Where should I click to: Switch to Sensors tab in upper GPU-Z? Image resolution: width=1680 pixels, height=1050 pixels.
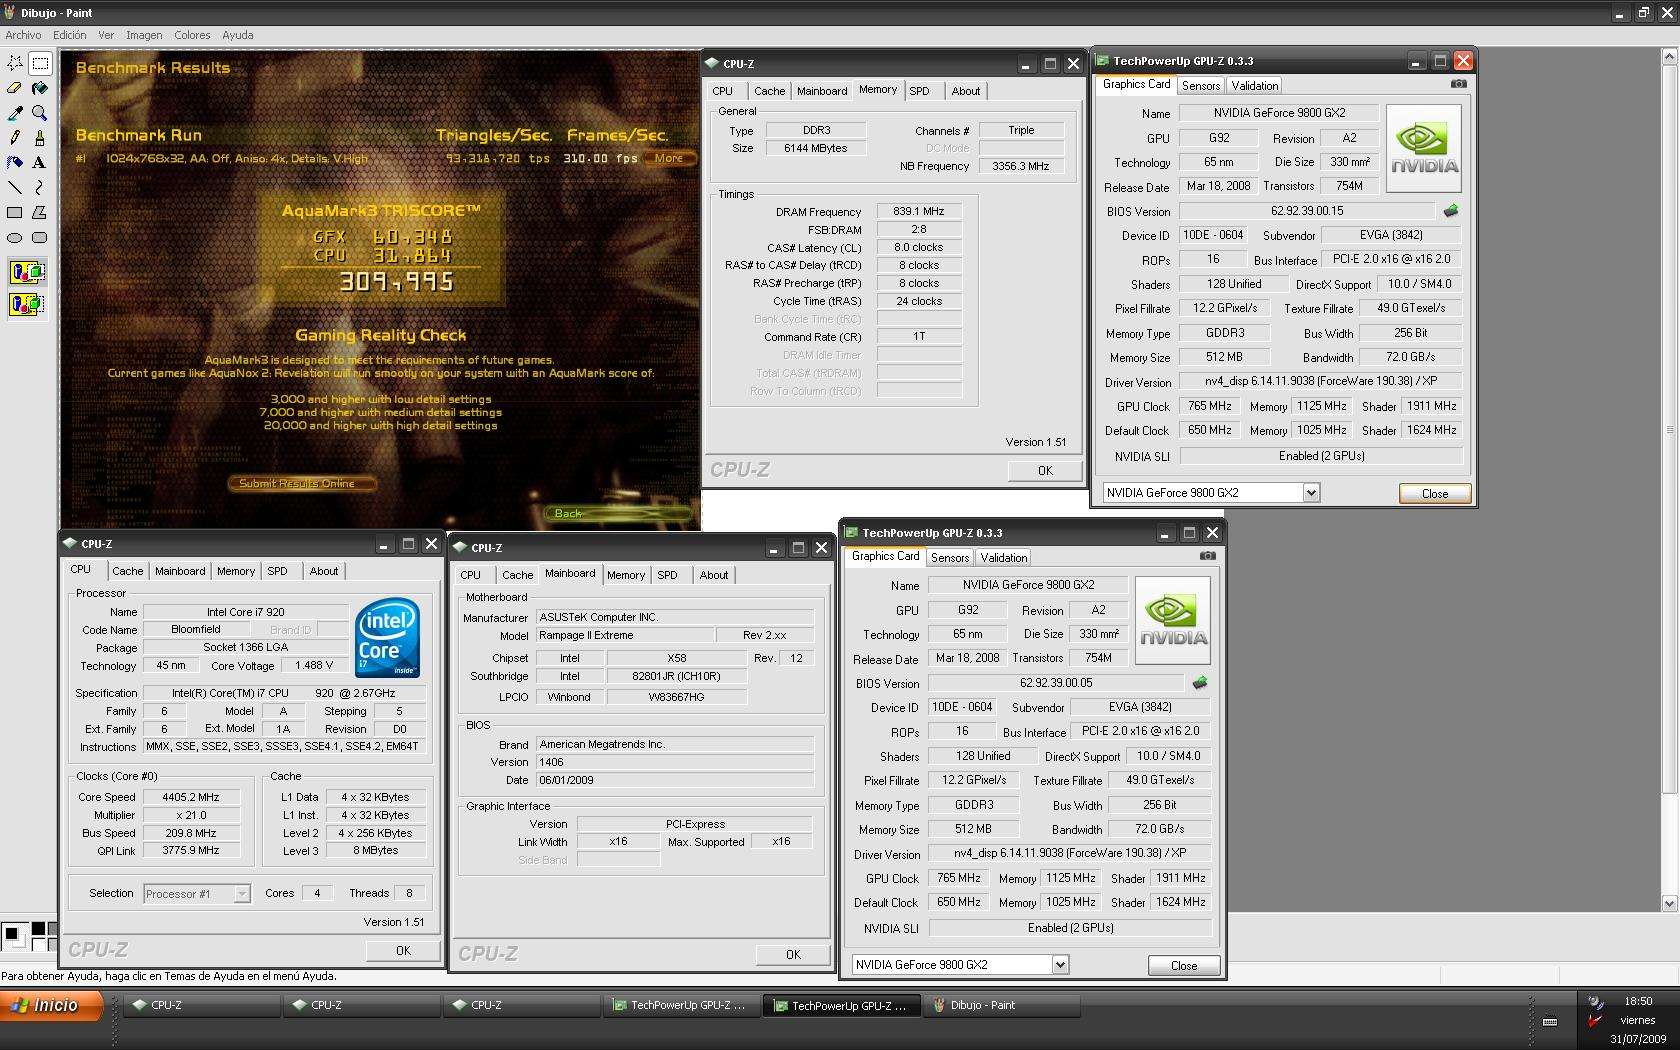pos(1200,86)
